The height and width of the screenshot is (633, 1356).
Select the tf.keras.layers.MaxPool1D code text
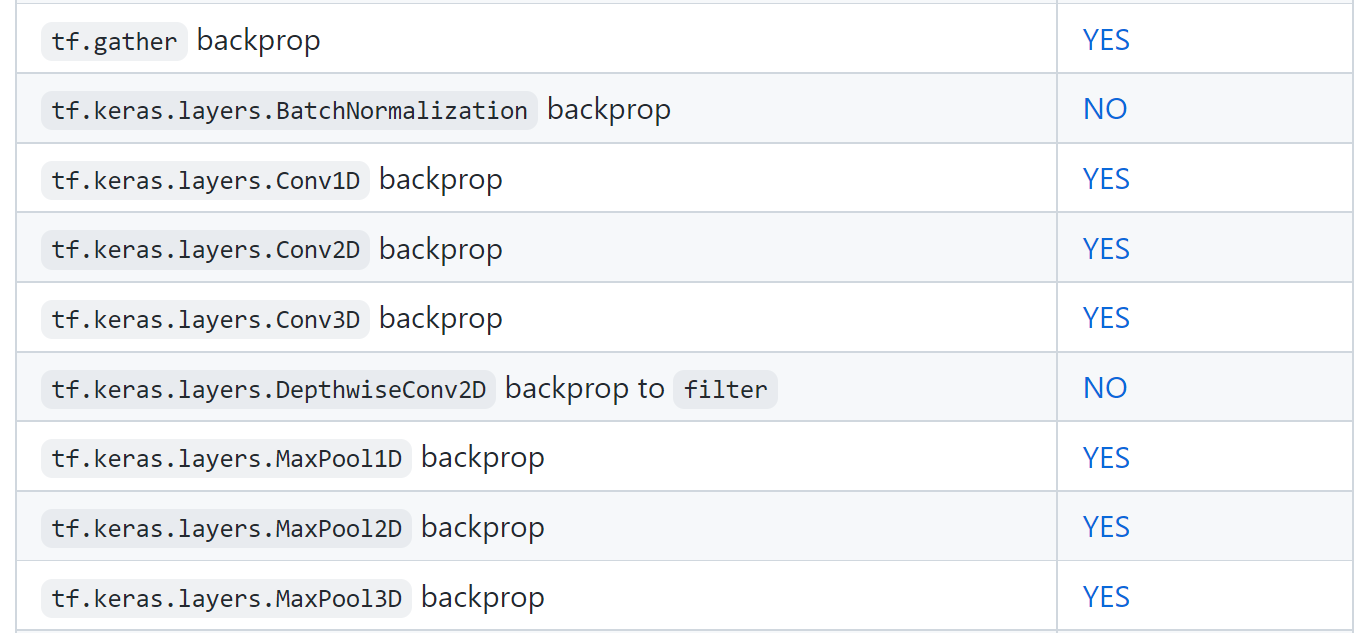pos(226,459)
